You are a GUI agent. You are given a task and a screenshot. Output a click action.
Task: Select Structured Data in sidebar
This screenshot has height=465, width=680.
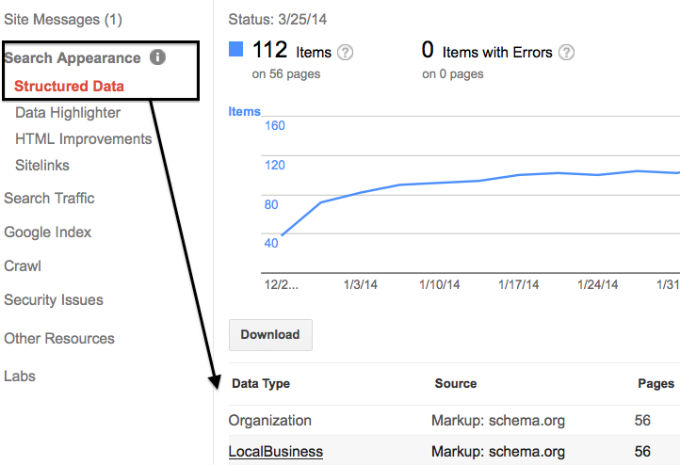tap(69, 86)
